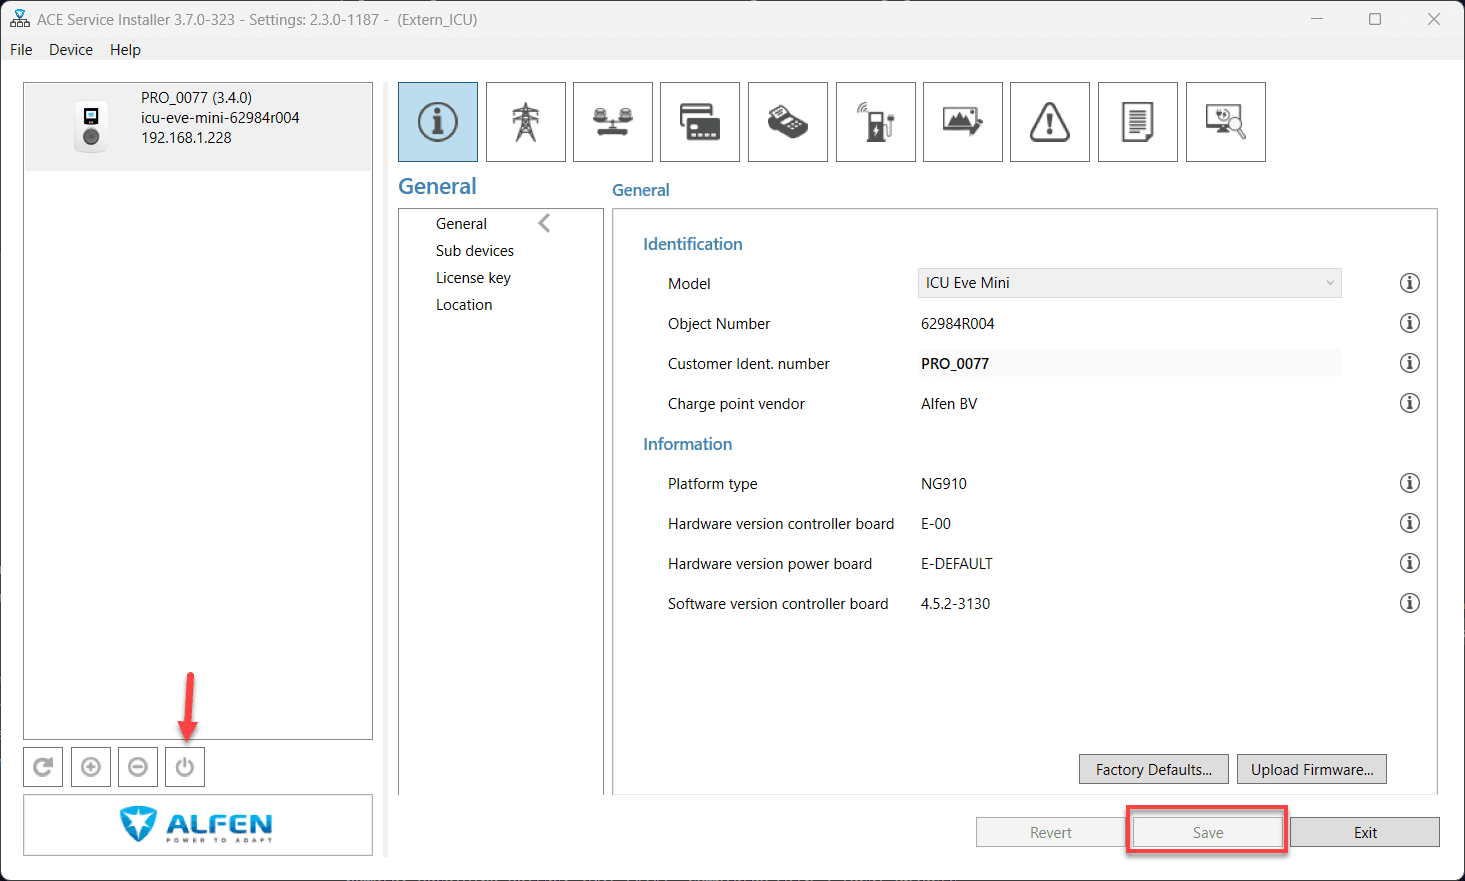Open the warning triangle icon tab

1050,122
